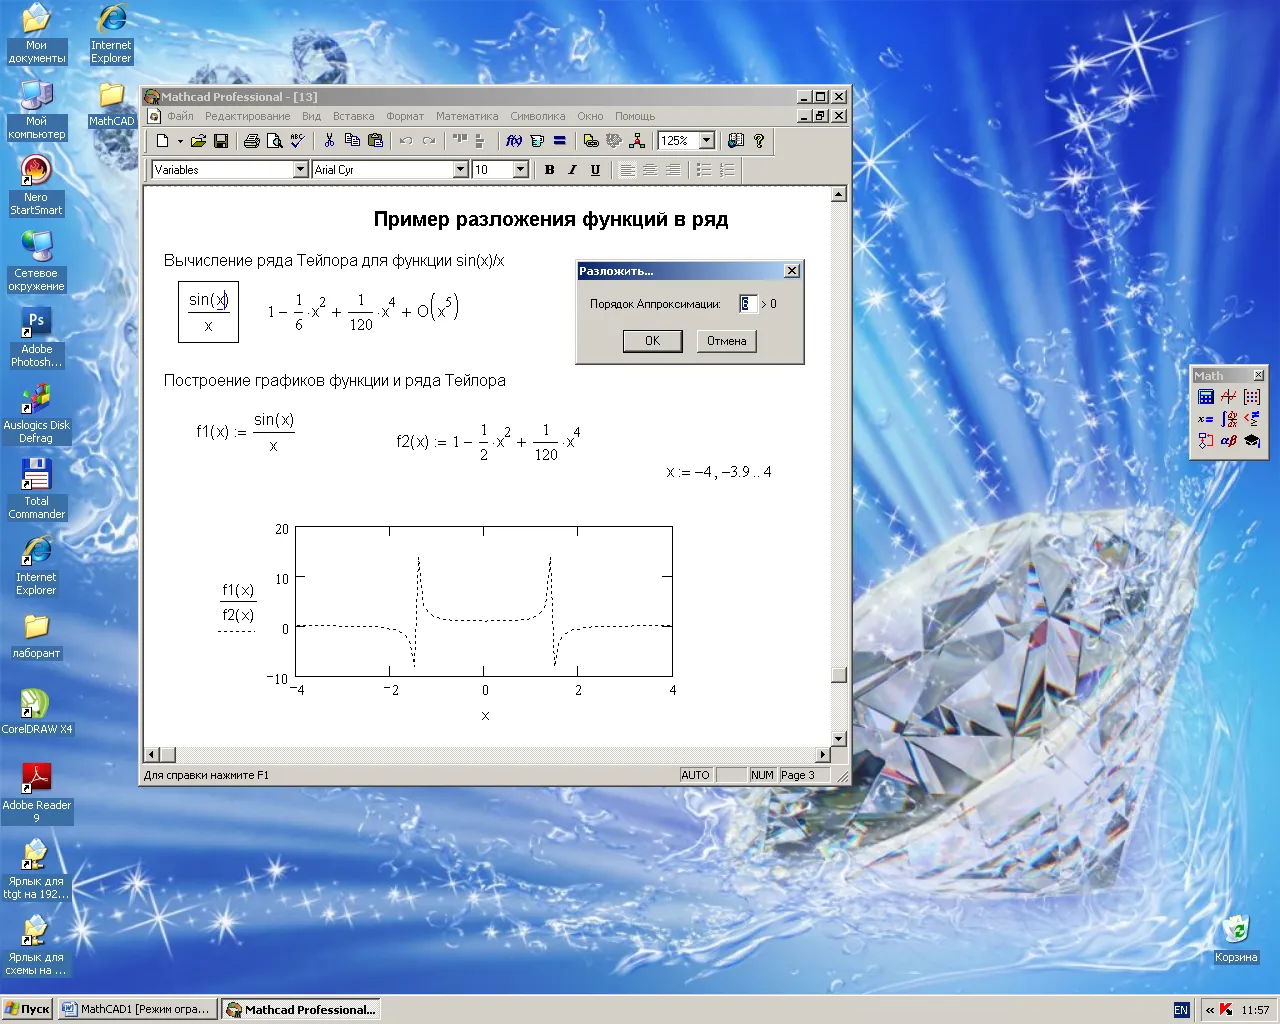Open the Символика menu

click(x=537, y=116)
